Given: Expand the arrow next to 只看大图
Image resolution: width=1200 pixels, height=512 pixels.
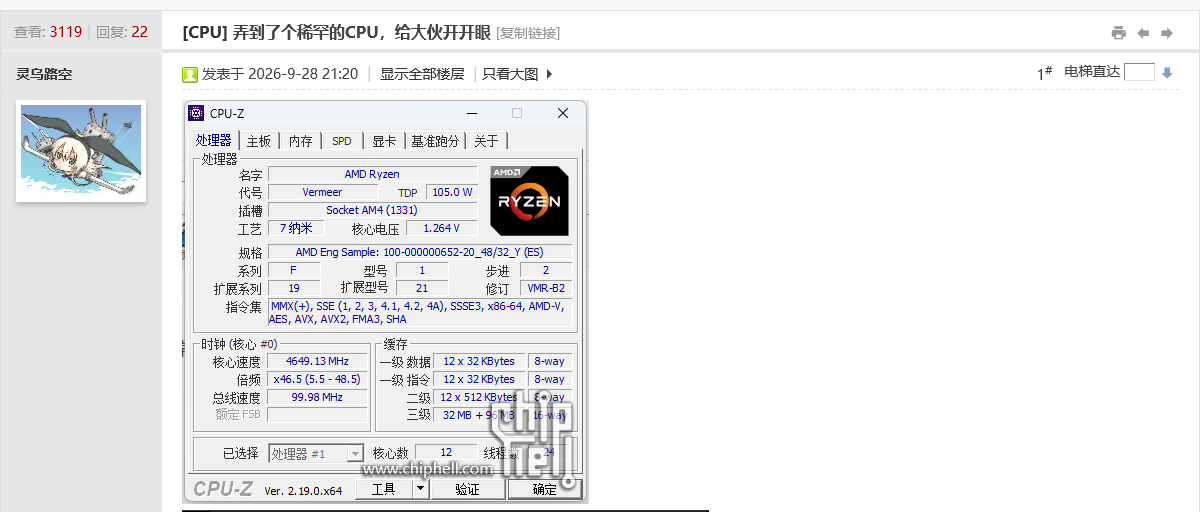Looking at the screenshot, I should 548,74.
